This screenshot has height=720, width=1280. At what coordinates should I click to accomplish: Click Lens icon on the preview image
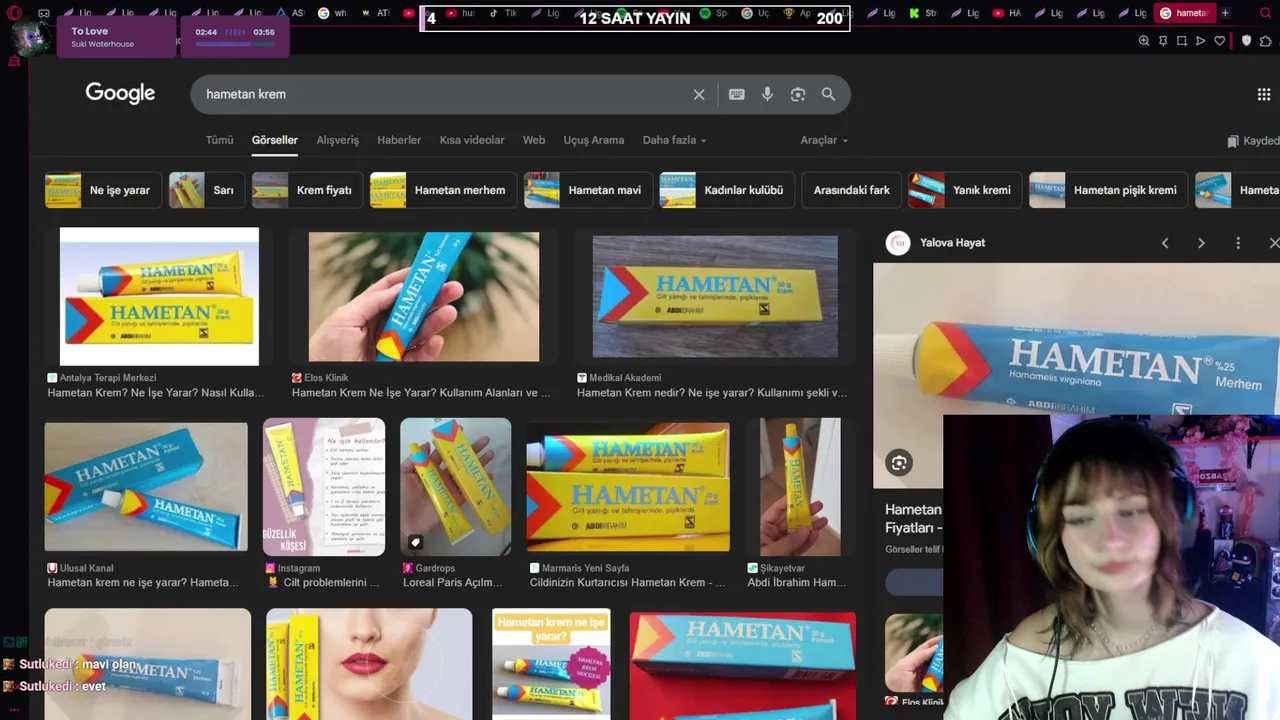[899, 462]
